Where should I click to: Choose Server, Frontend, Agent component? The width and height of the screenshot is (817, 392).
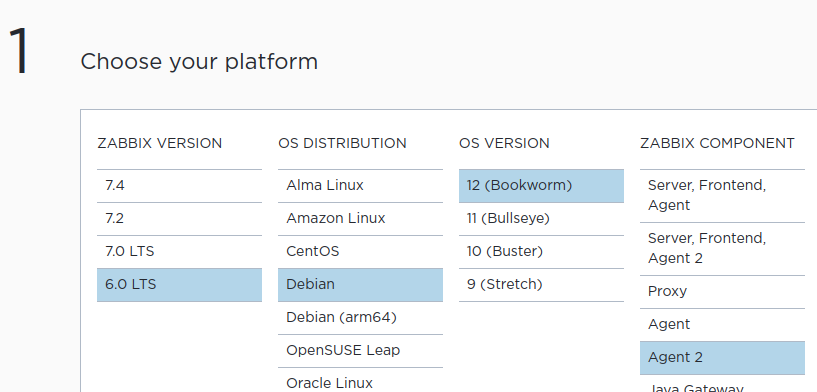pos(722,195)
